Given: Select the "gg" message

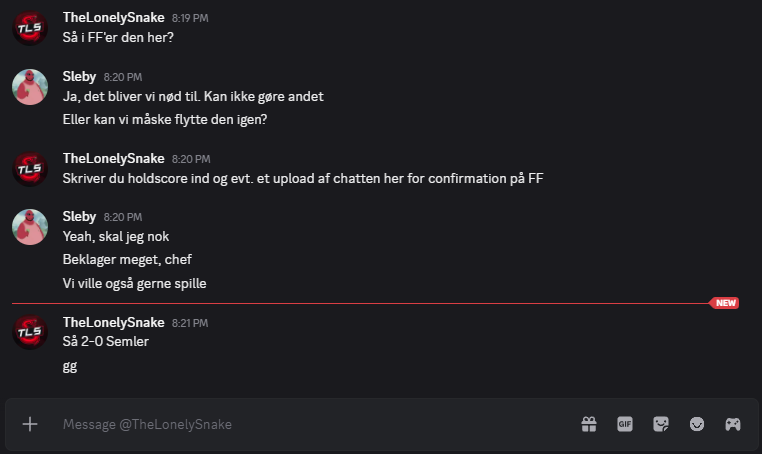Looking at the screenshot, I should click(x=70, y=366).
